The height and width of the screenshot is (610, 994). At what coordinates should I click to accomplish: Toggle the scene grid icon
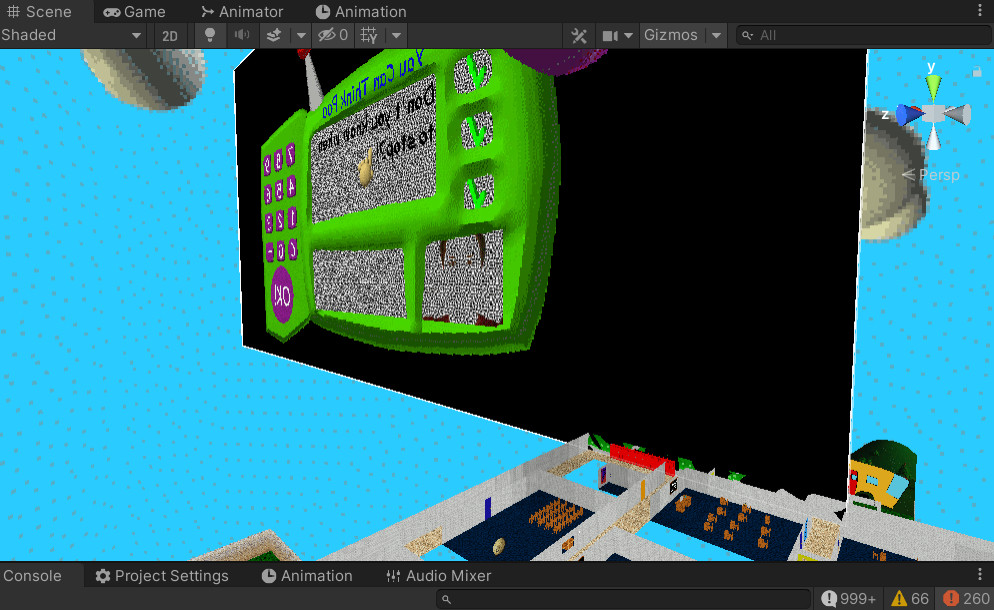tap(369, 36)
